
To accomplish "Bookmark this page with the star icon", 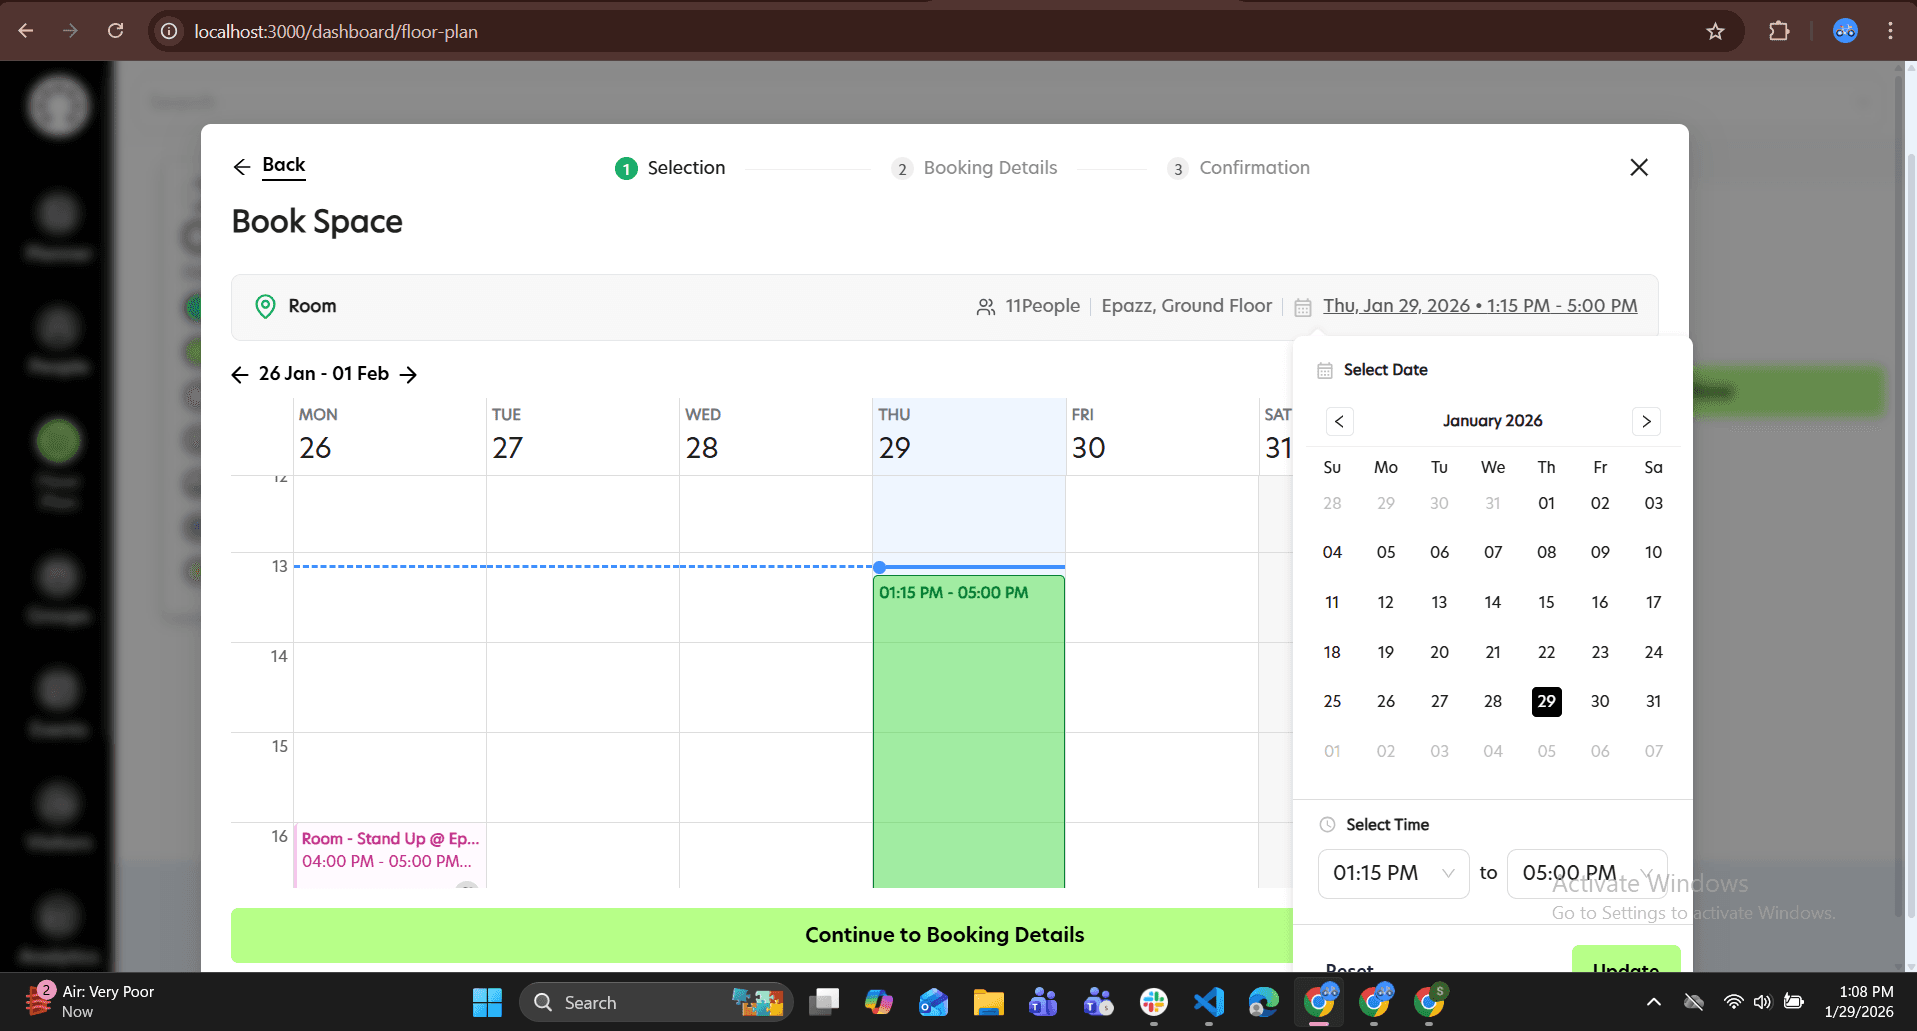I will tap(1715, 31).
